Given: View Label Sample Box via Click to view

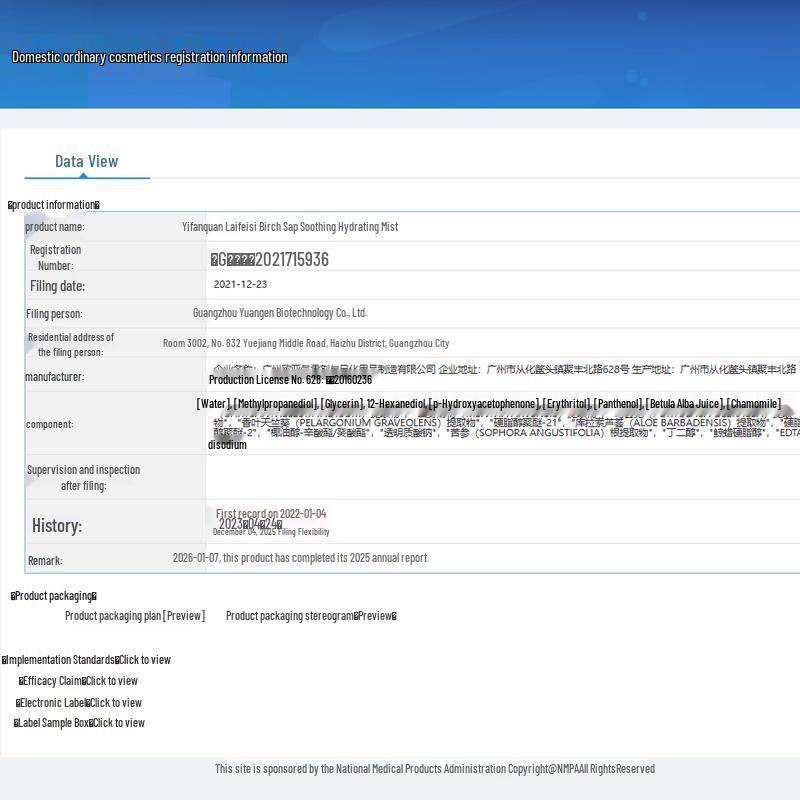Looking at the screenshot, I should 118,723.
